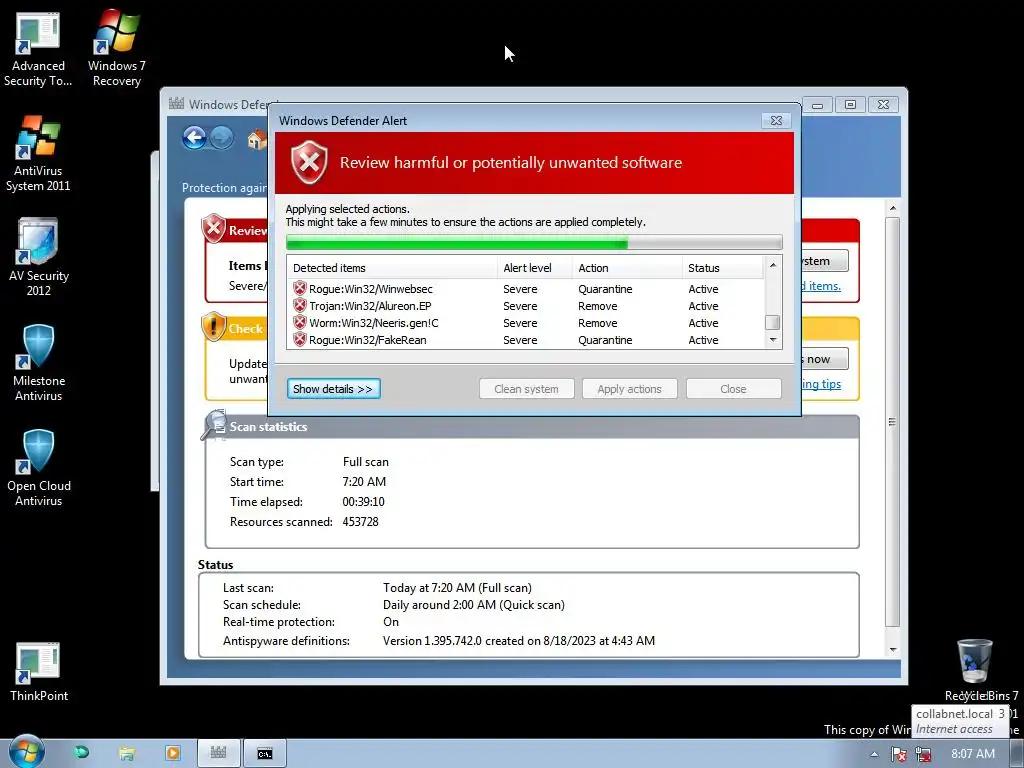Select Trojan:Win32/Alureon.EP row text

pos(370,306)
